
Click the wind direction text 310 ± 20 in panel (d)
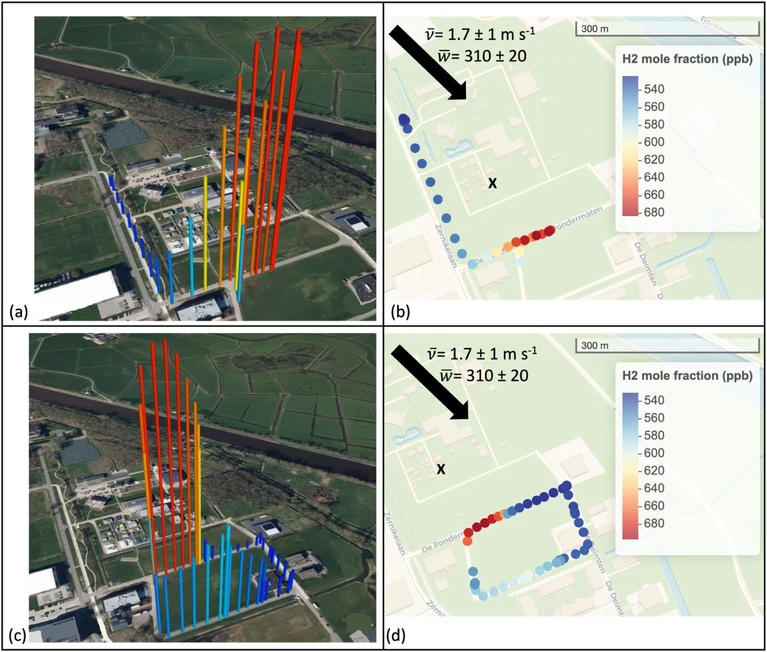[x=483, y=375]
